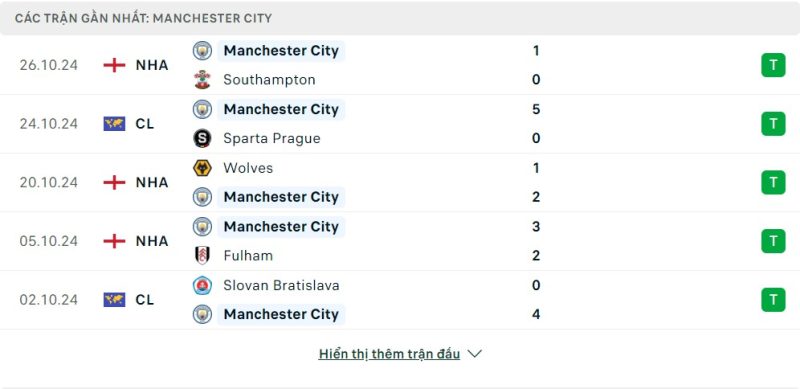Click the green T badge for Southampton match

pyautogui.click(x=773, y=65)
